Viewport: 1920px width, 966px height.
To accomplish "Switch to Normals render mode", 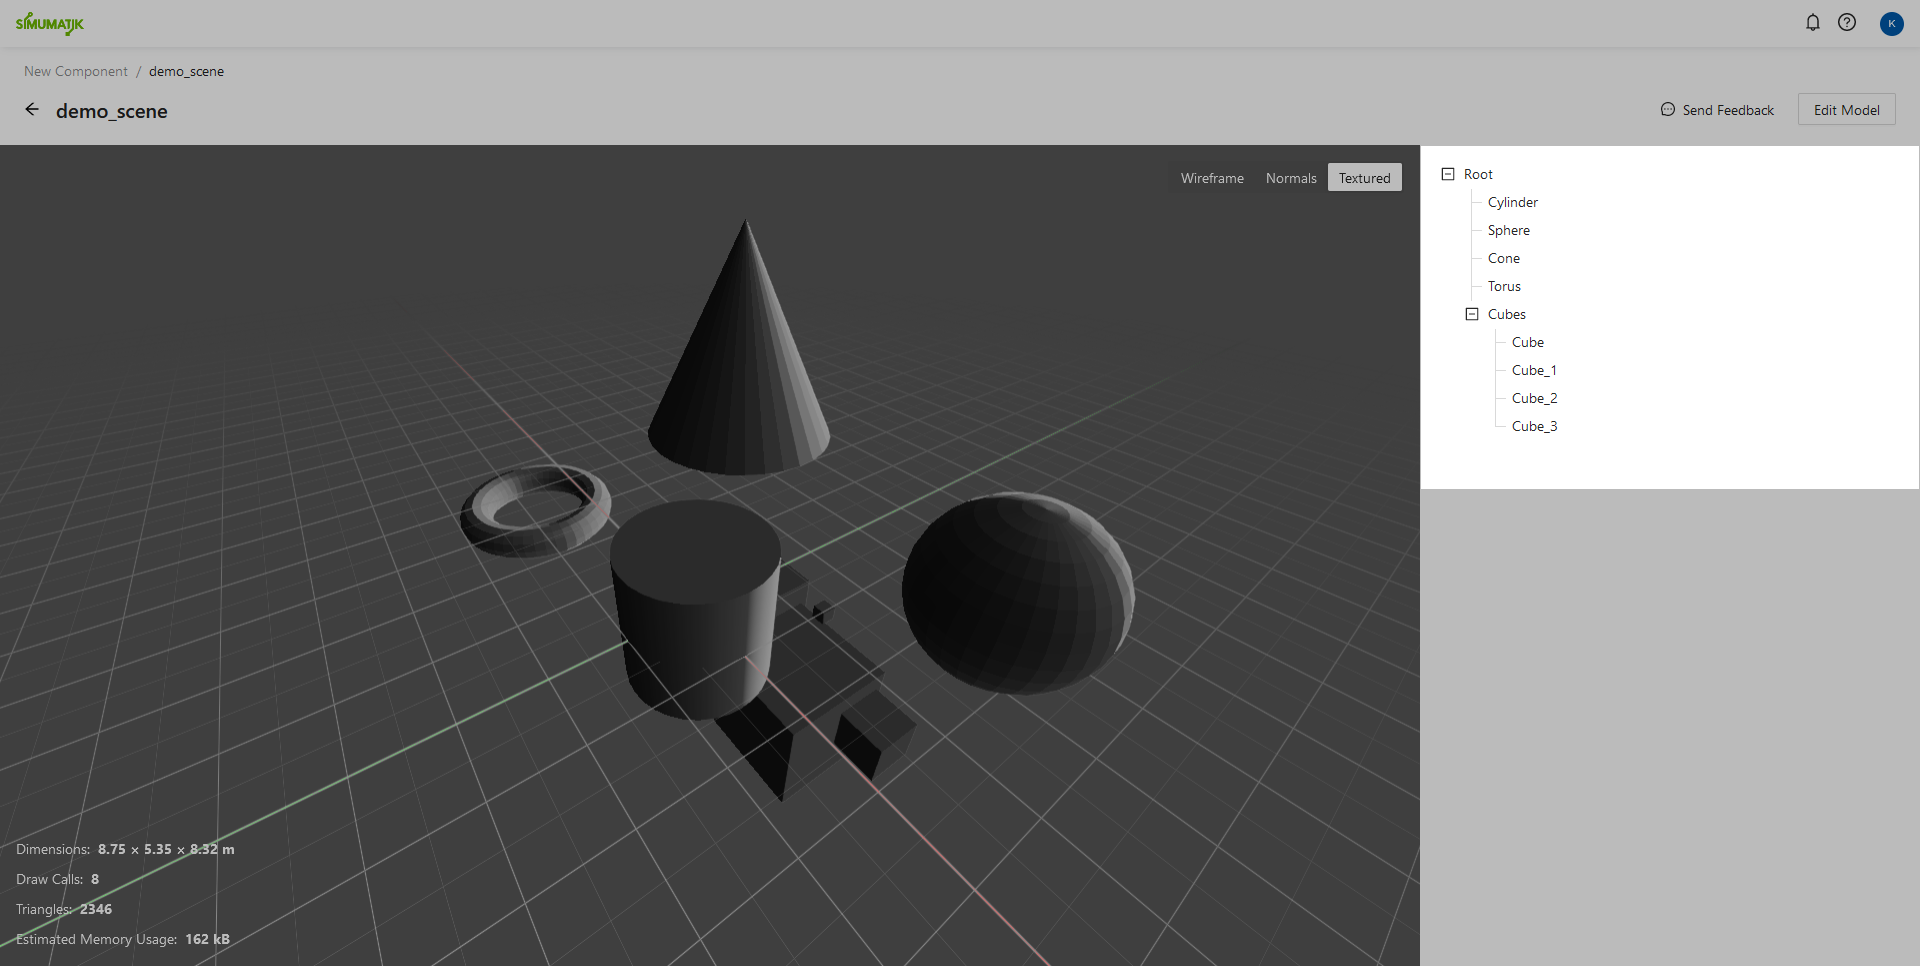I will click(x=1290, y=178).
